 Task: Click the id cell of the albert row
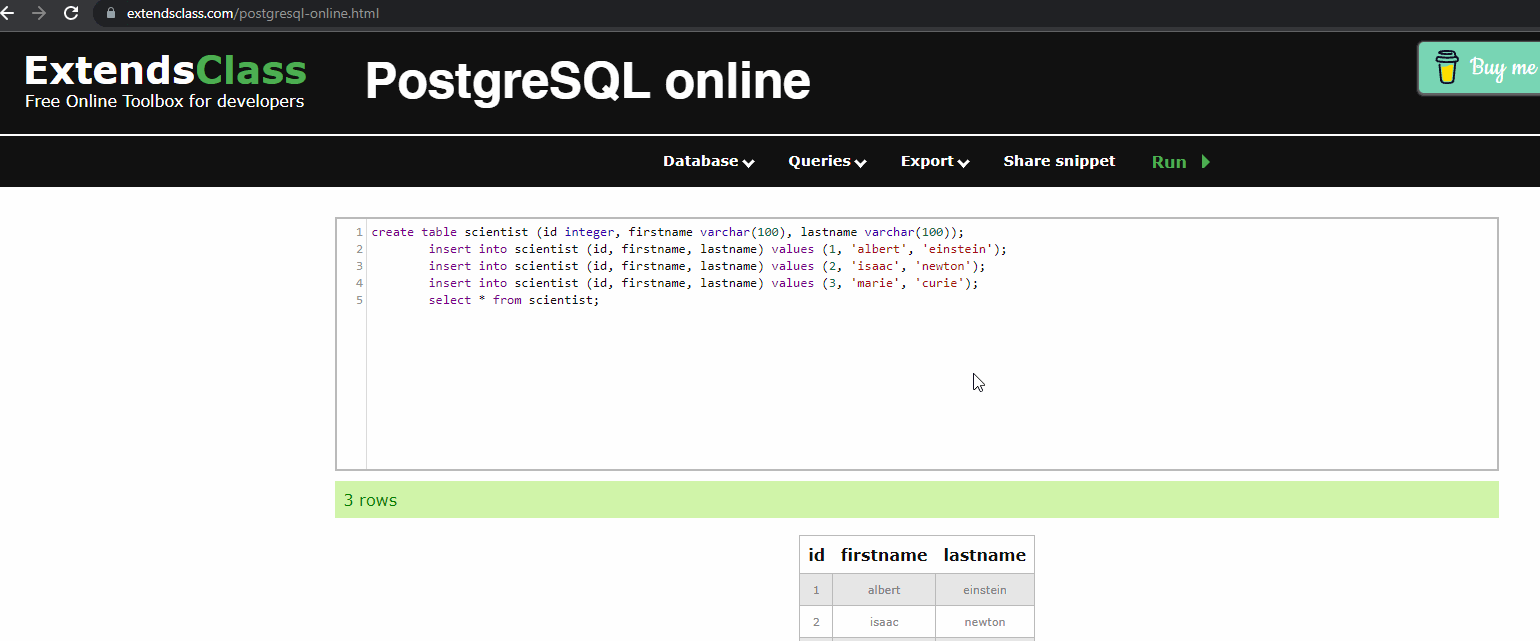point(816,590)
